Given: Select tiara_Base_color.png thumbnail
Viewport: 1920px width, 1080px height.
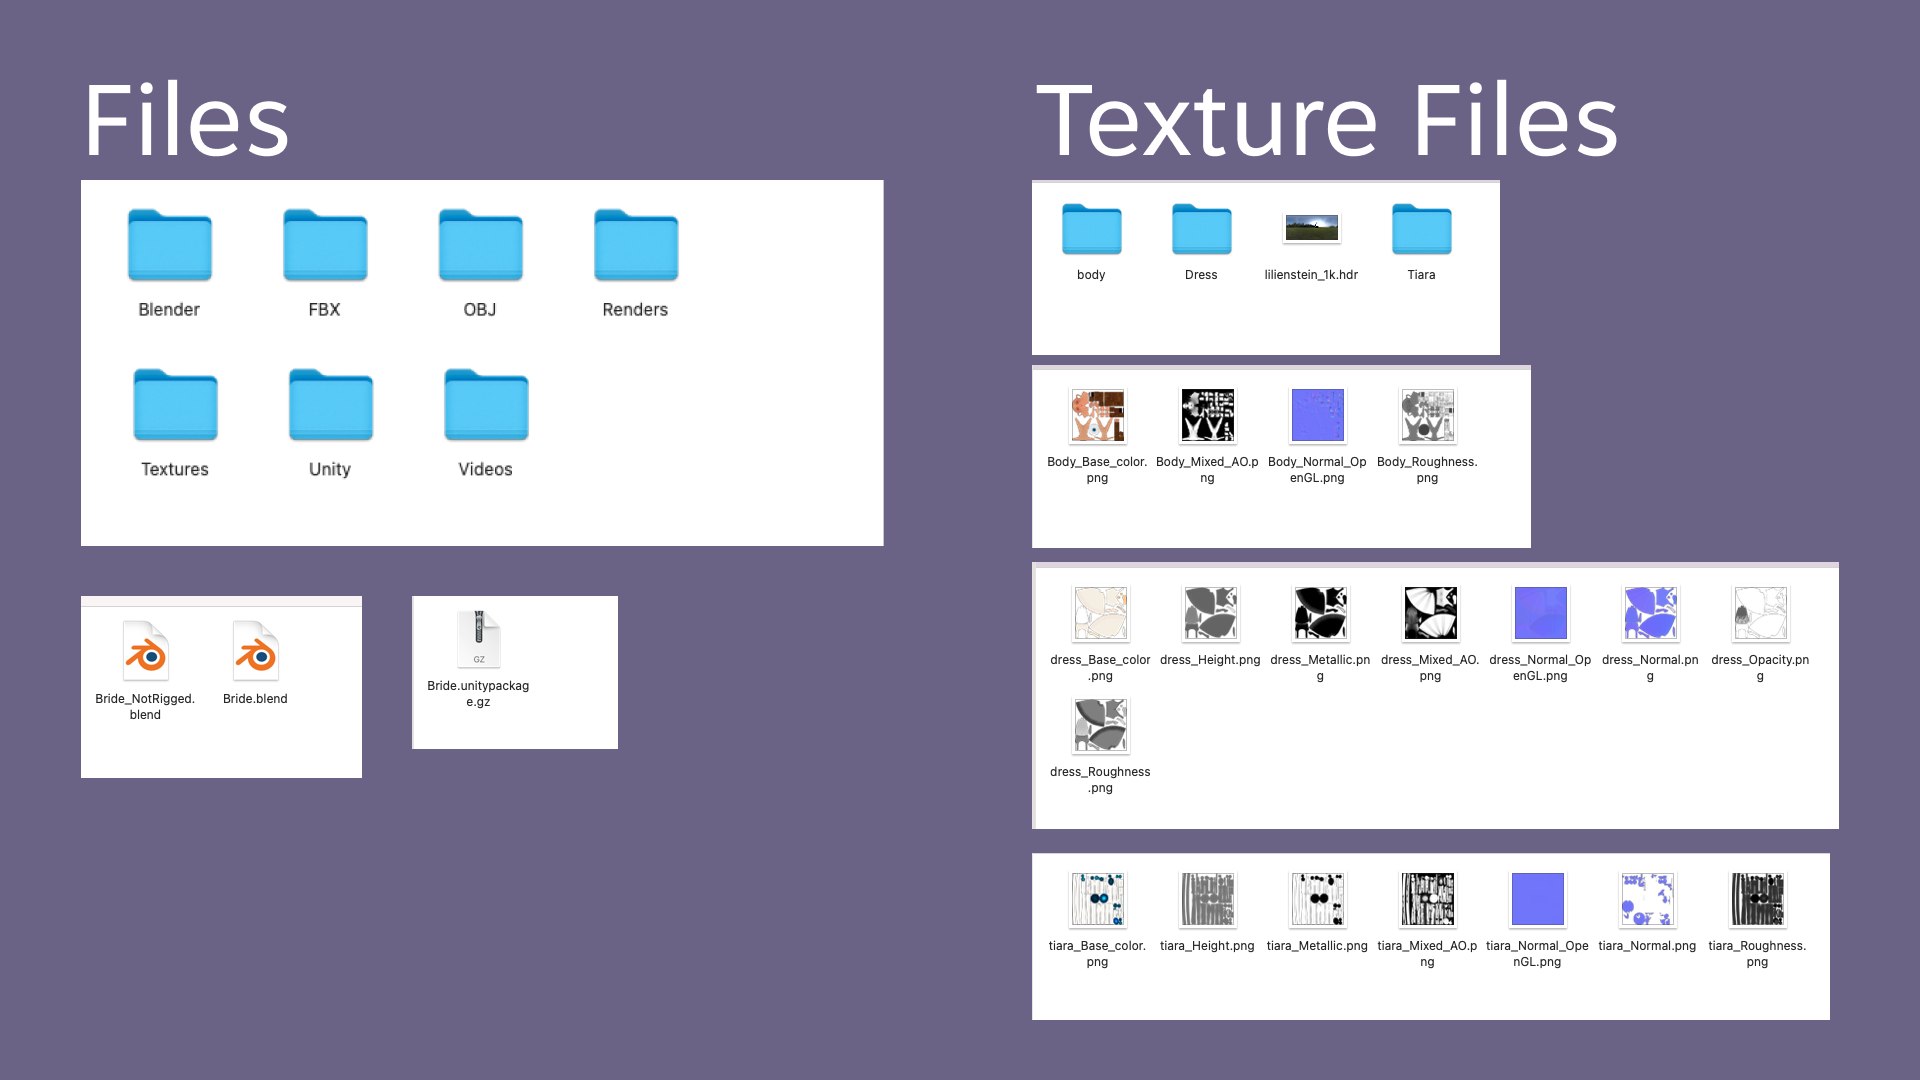Looking at the screenshot, I should click(x=1098, y=899).
